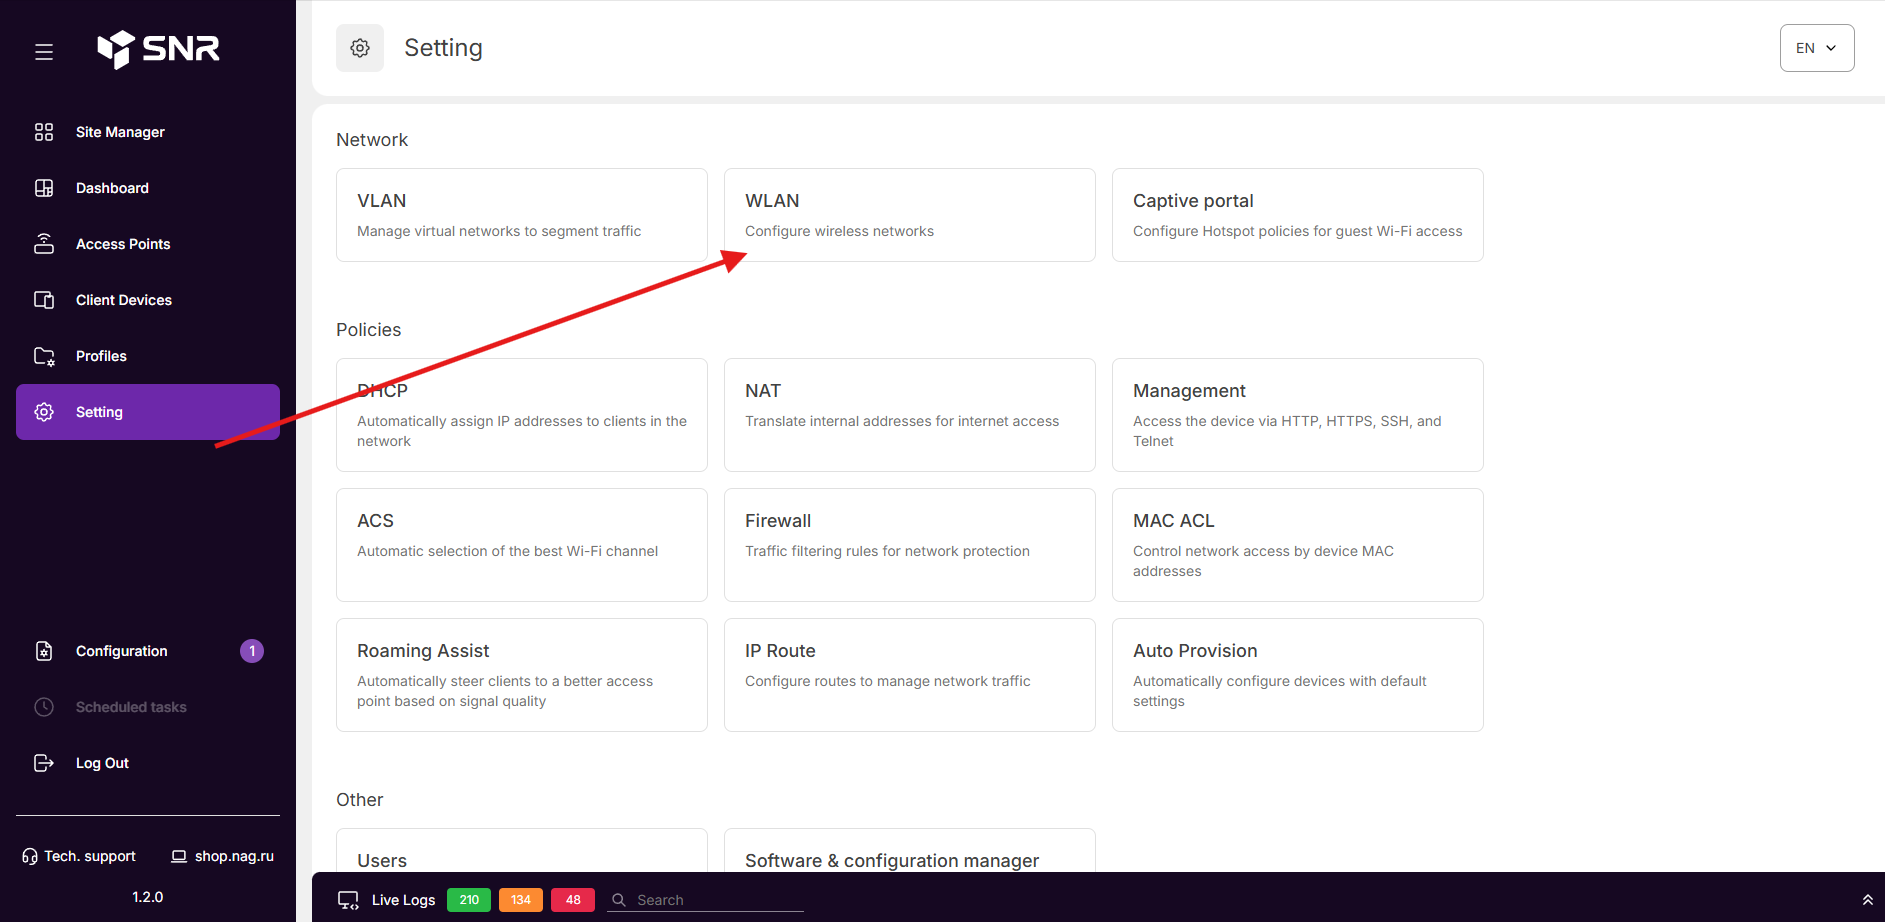Click the Log Out exit icon
Screen dimensions: 1885x922
coord(44,763)
